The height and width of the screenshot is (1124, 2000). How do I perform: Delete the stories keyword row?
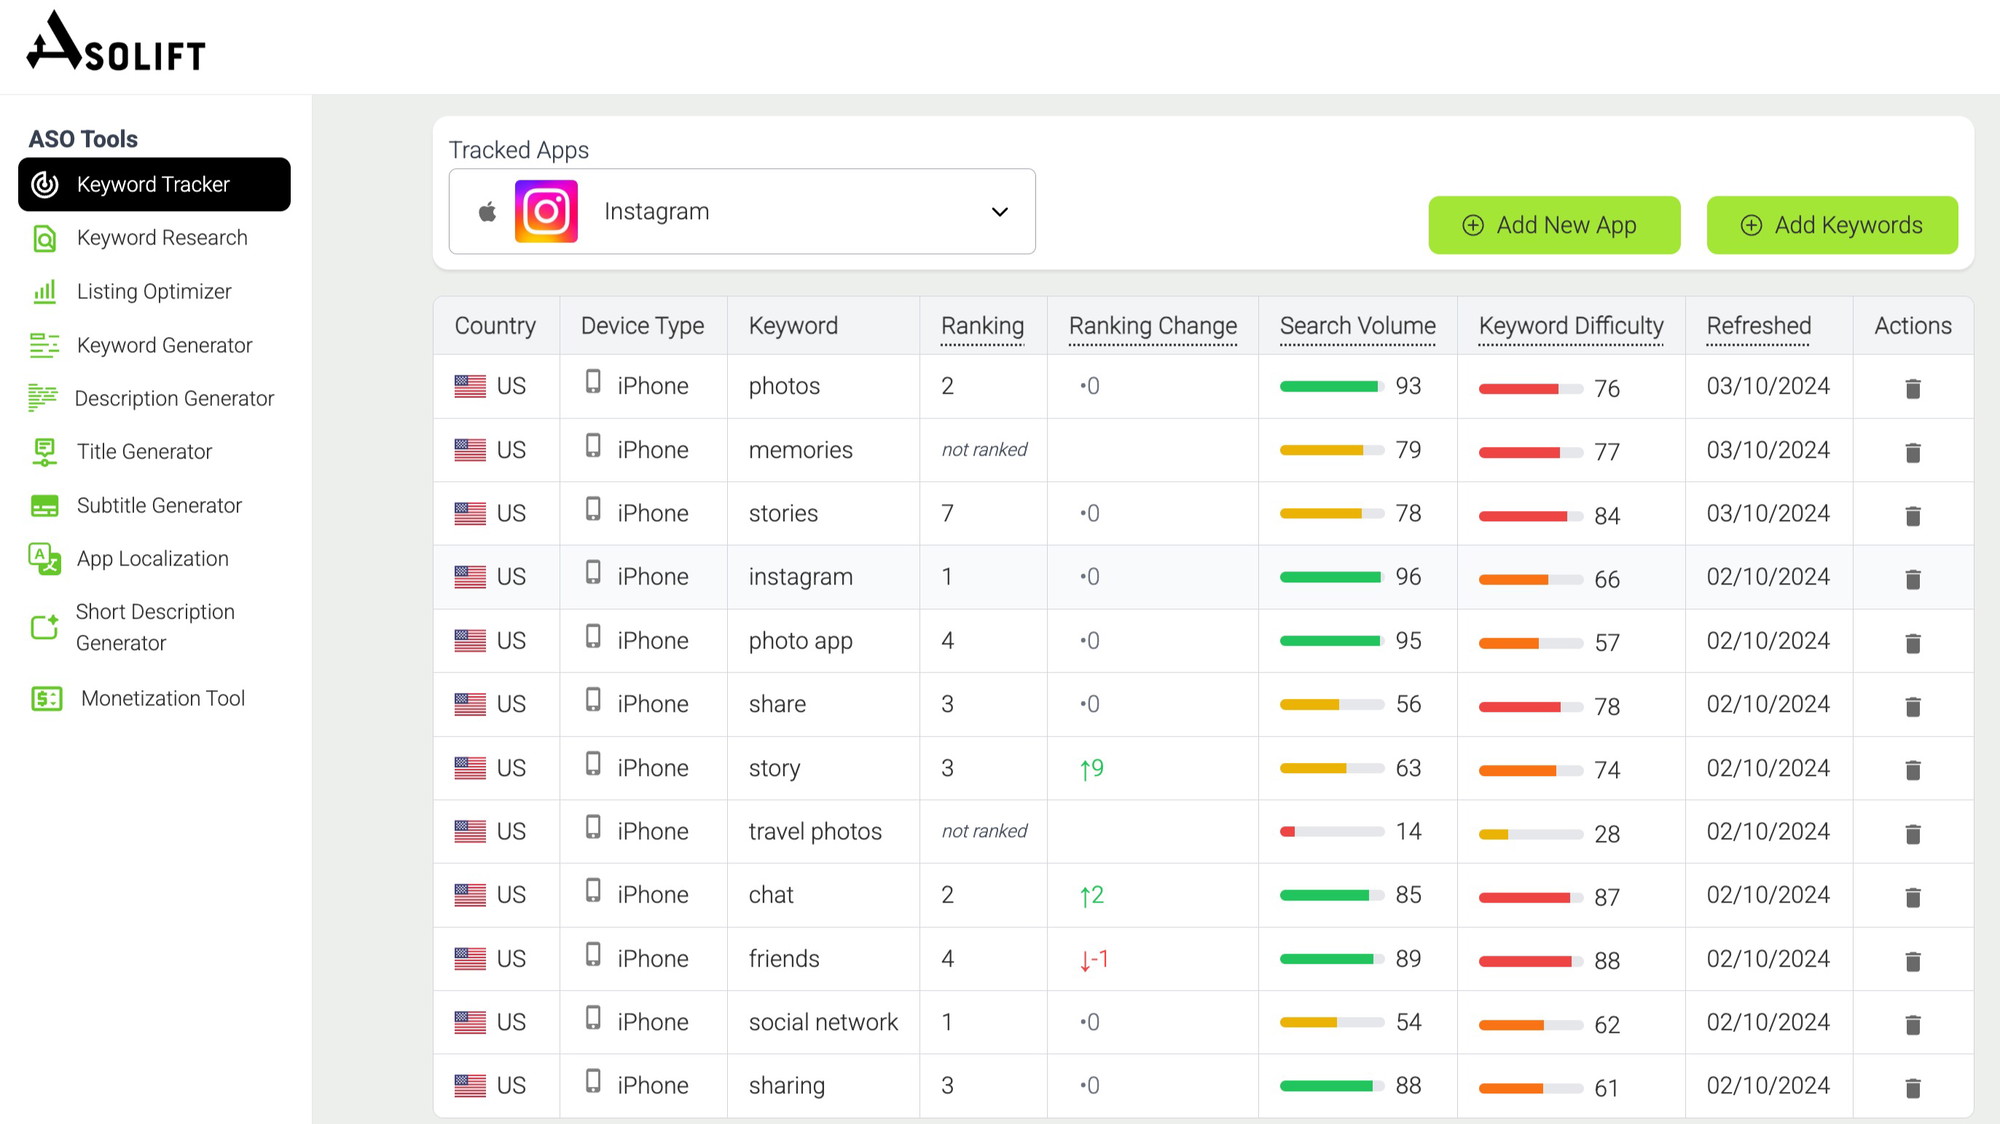pyautogui.click(x=1913, y=515)
